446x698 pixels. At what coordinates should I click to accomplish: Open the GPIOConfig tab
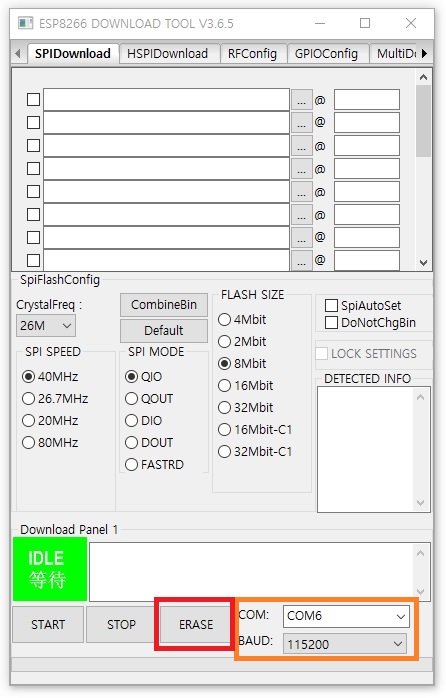[326, 54]
